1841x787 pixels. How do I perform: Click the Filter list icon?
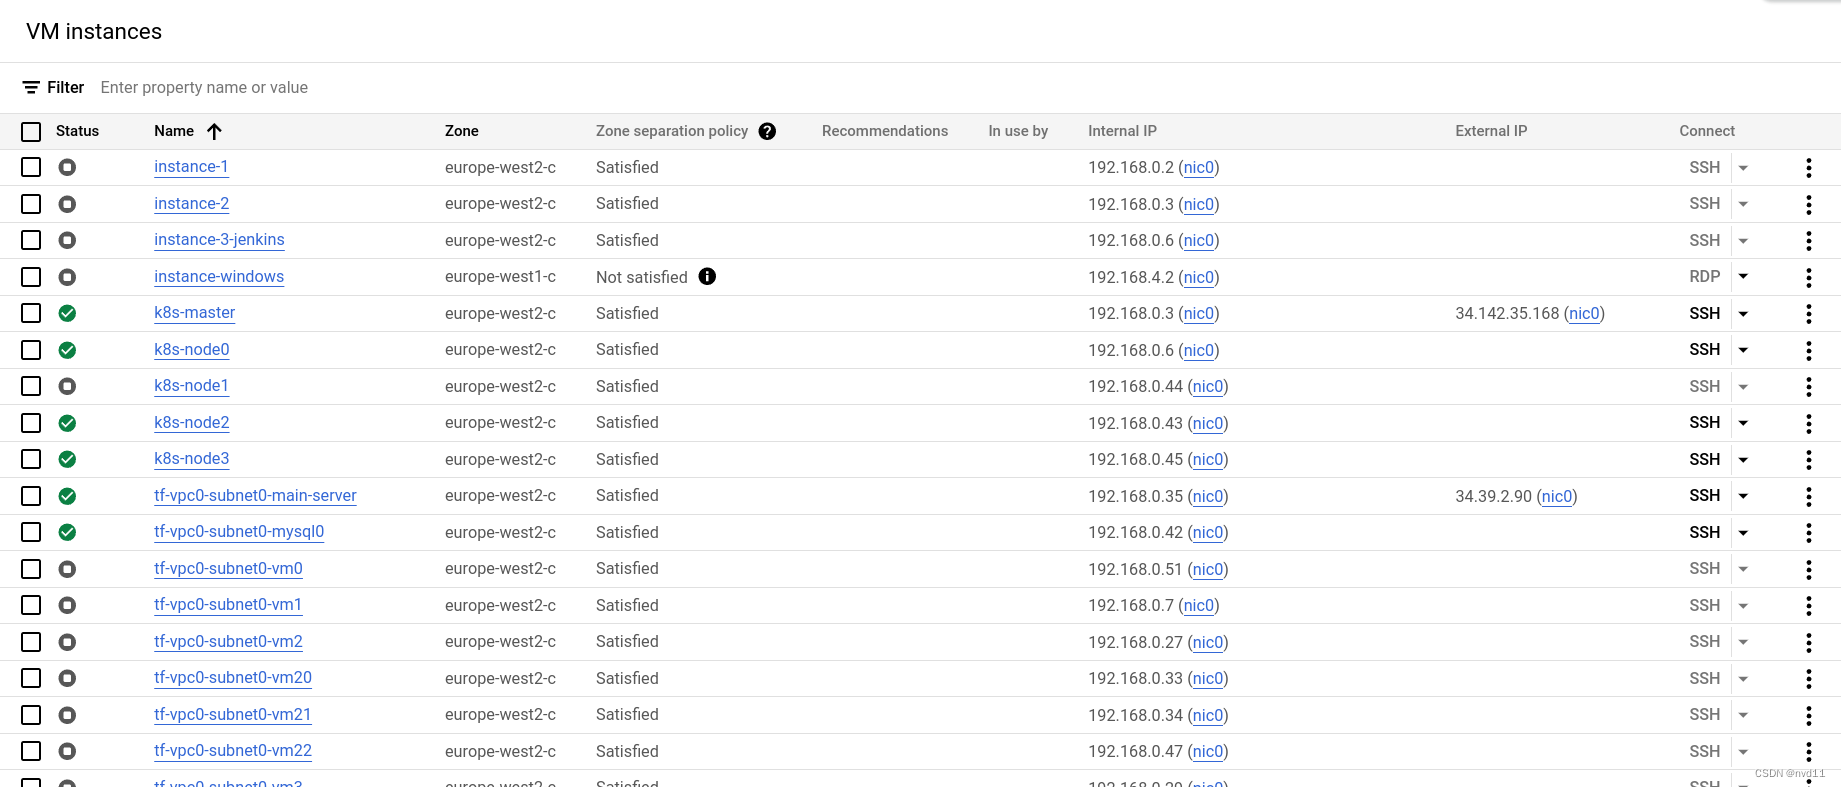(x=31, y=88)
